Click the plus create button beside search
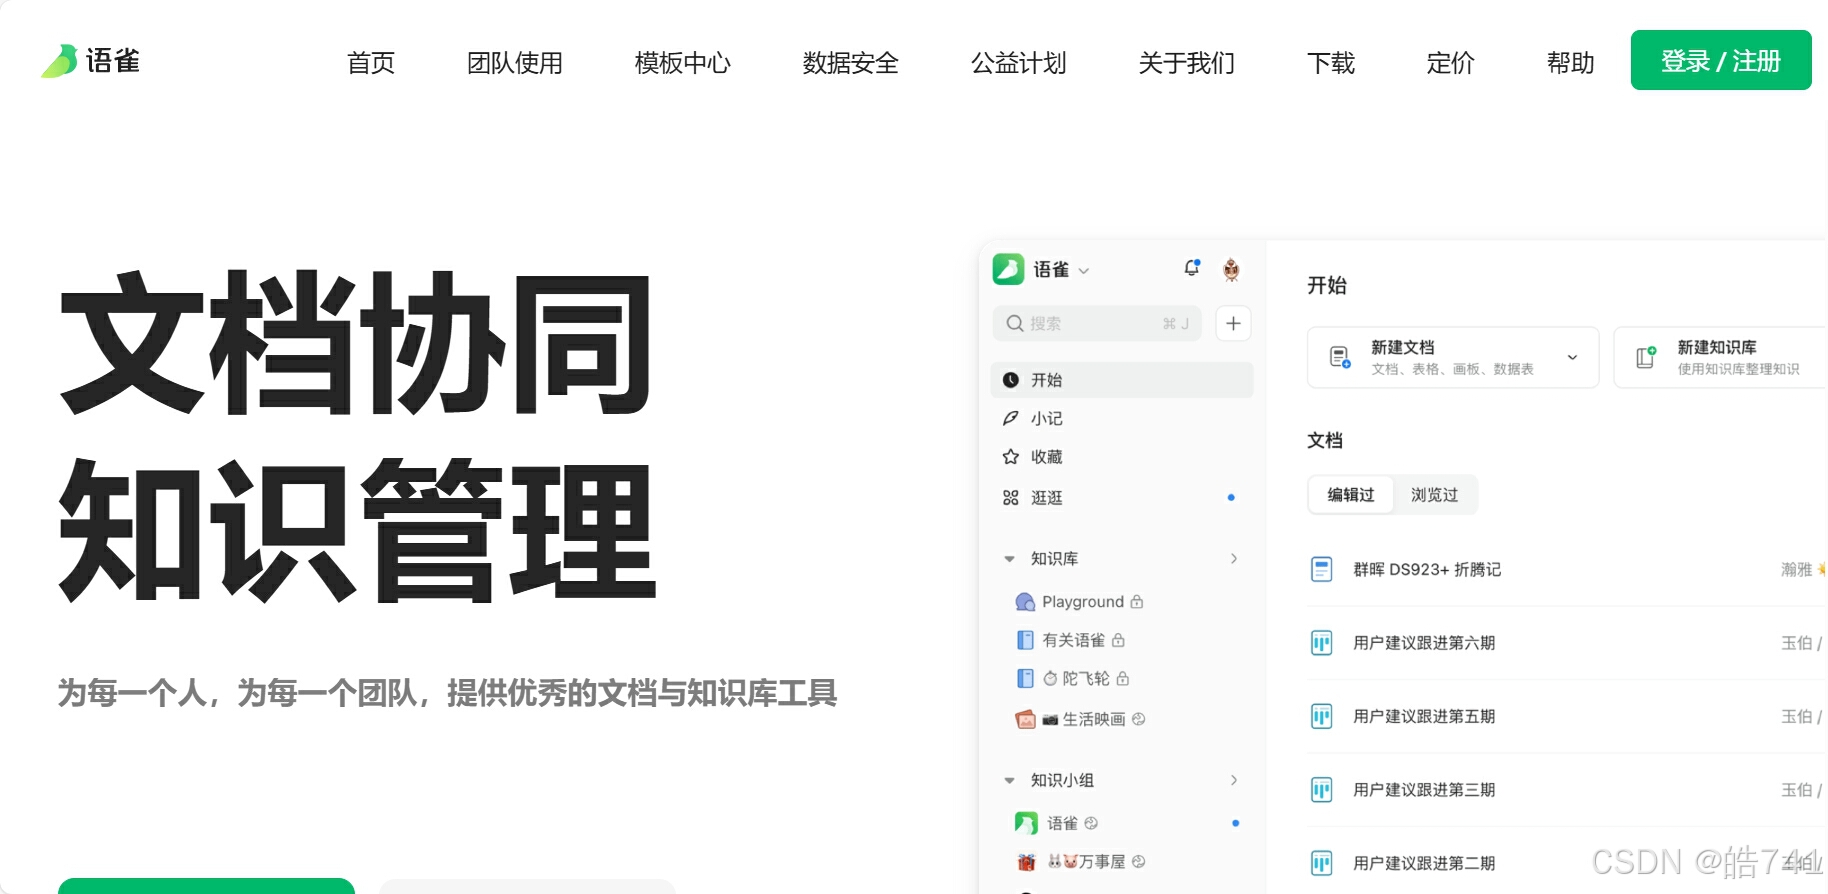 [1233, 323]
